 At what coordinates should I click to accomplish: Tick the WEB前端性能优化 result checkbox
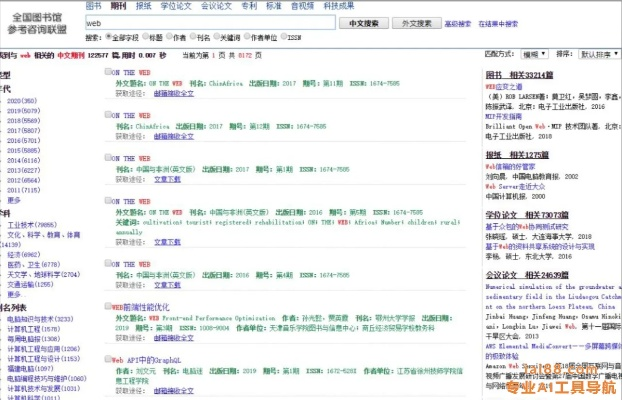click(108, 306)
